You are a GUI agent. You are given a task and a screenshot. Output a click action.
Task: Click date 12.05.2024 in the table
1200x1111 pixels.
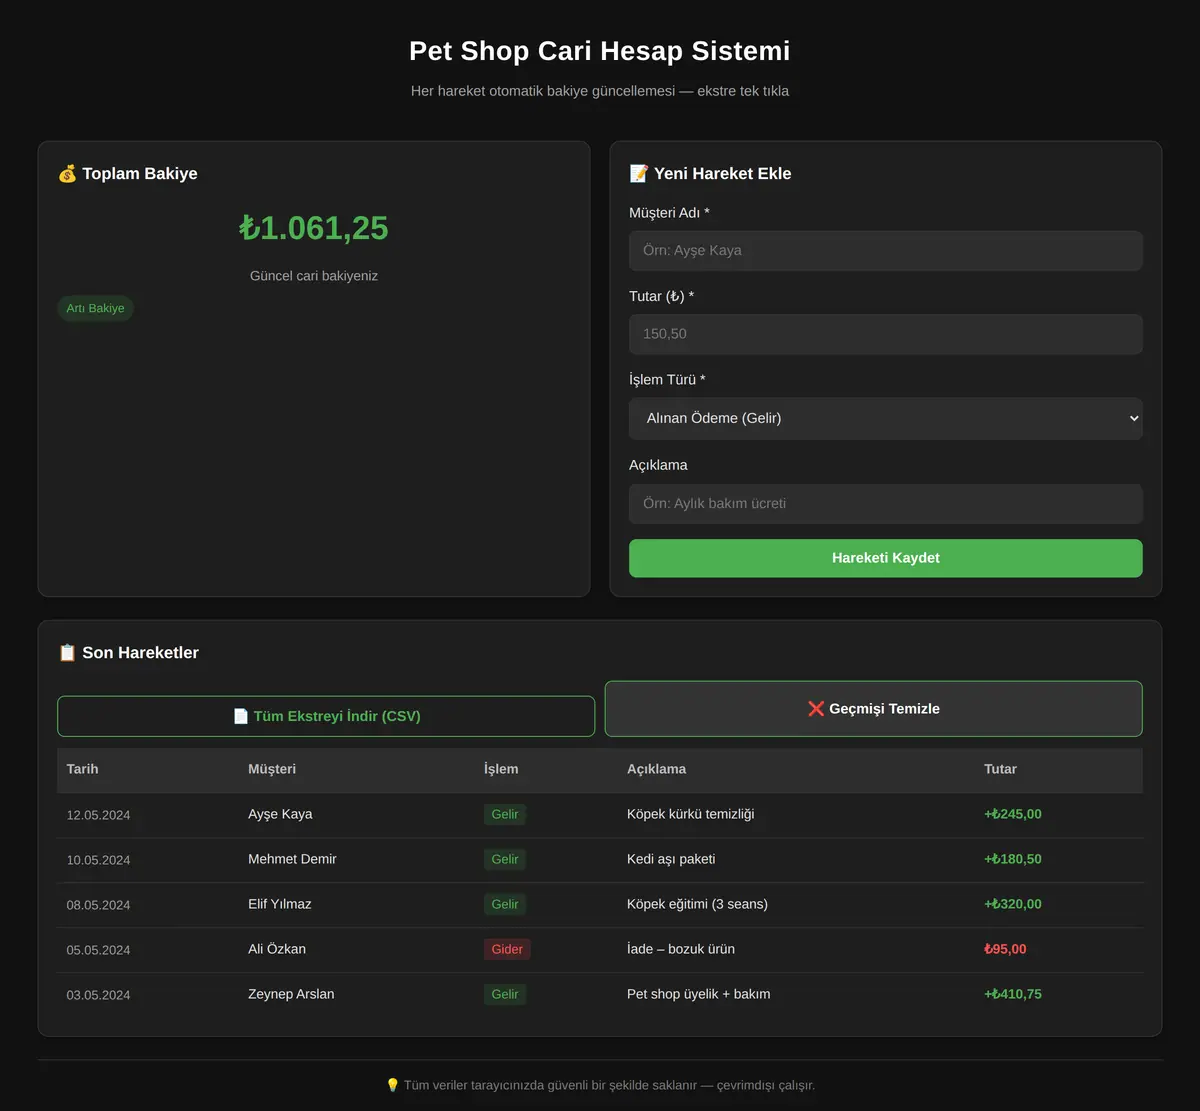point(98,815)
